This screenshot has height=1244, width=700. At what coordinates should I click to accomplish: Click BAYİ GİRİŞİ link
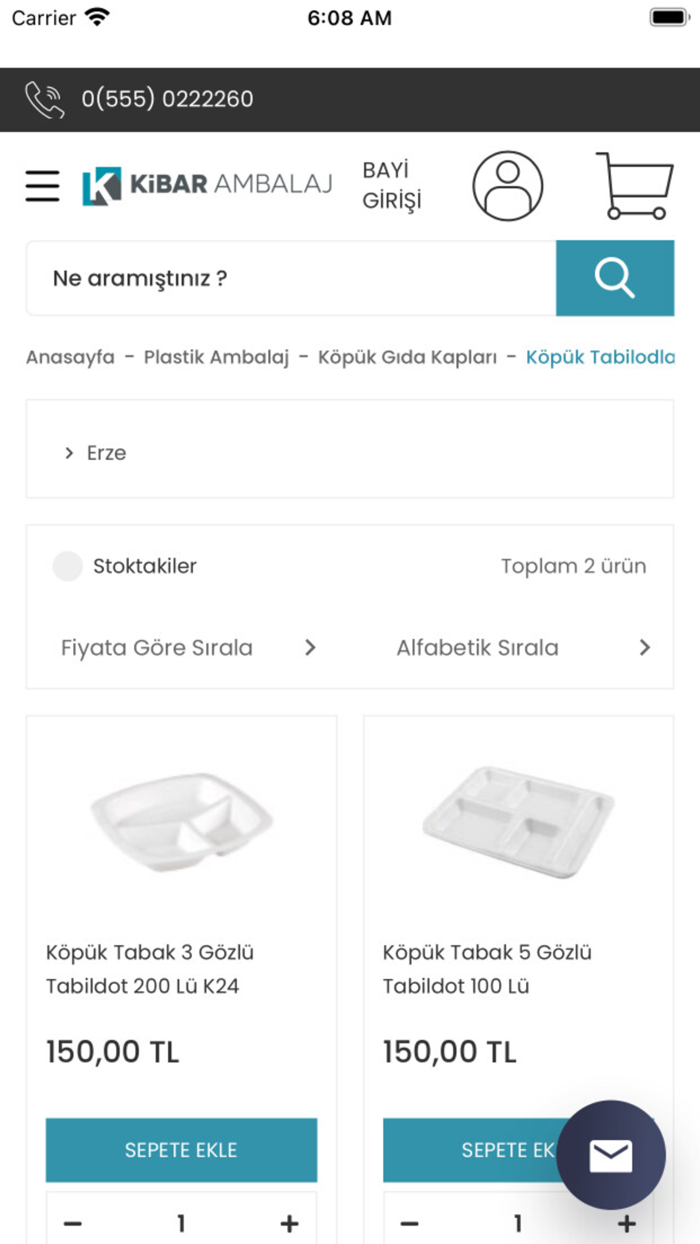392,186
